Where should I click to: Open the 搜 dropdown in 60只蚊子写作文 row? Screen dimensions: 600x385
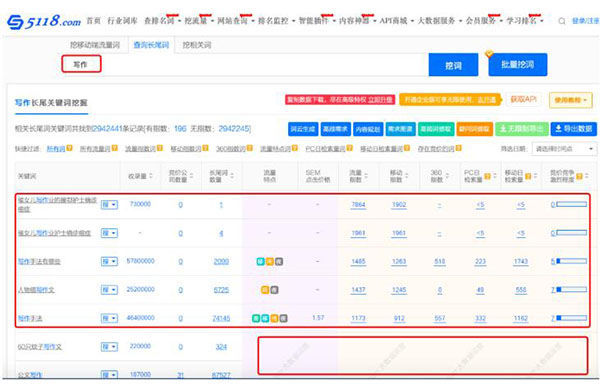point(109,347)
